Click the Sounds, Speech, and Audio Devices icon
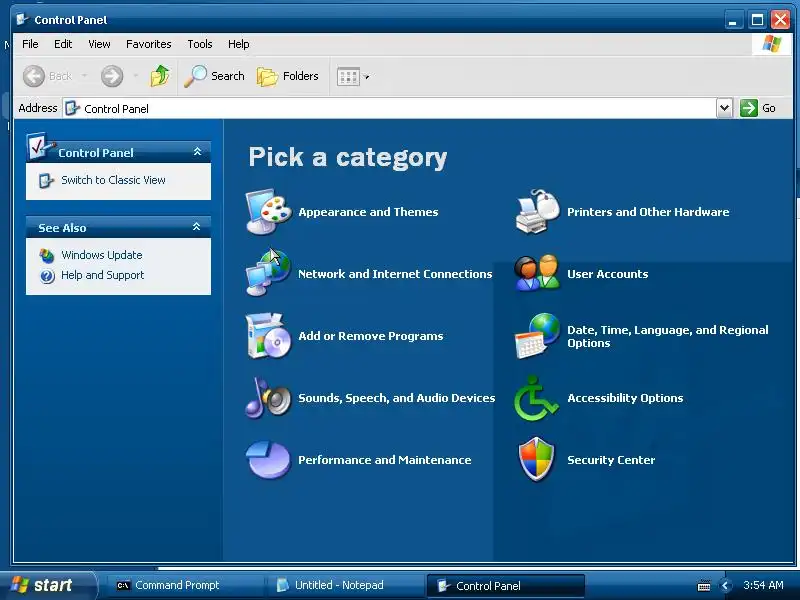The height and width of the screenshot is (600, 800). pyautogui.click(x=268, y=398)
